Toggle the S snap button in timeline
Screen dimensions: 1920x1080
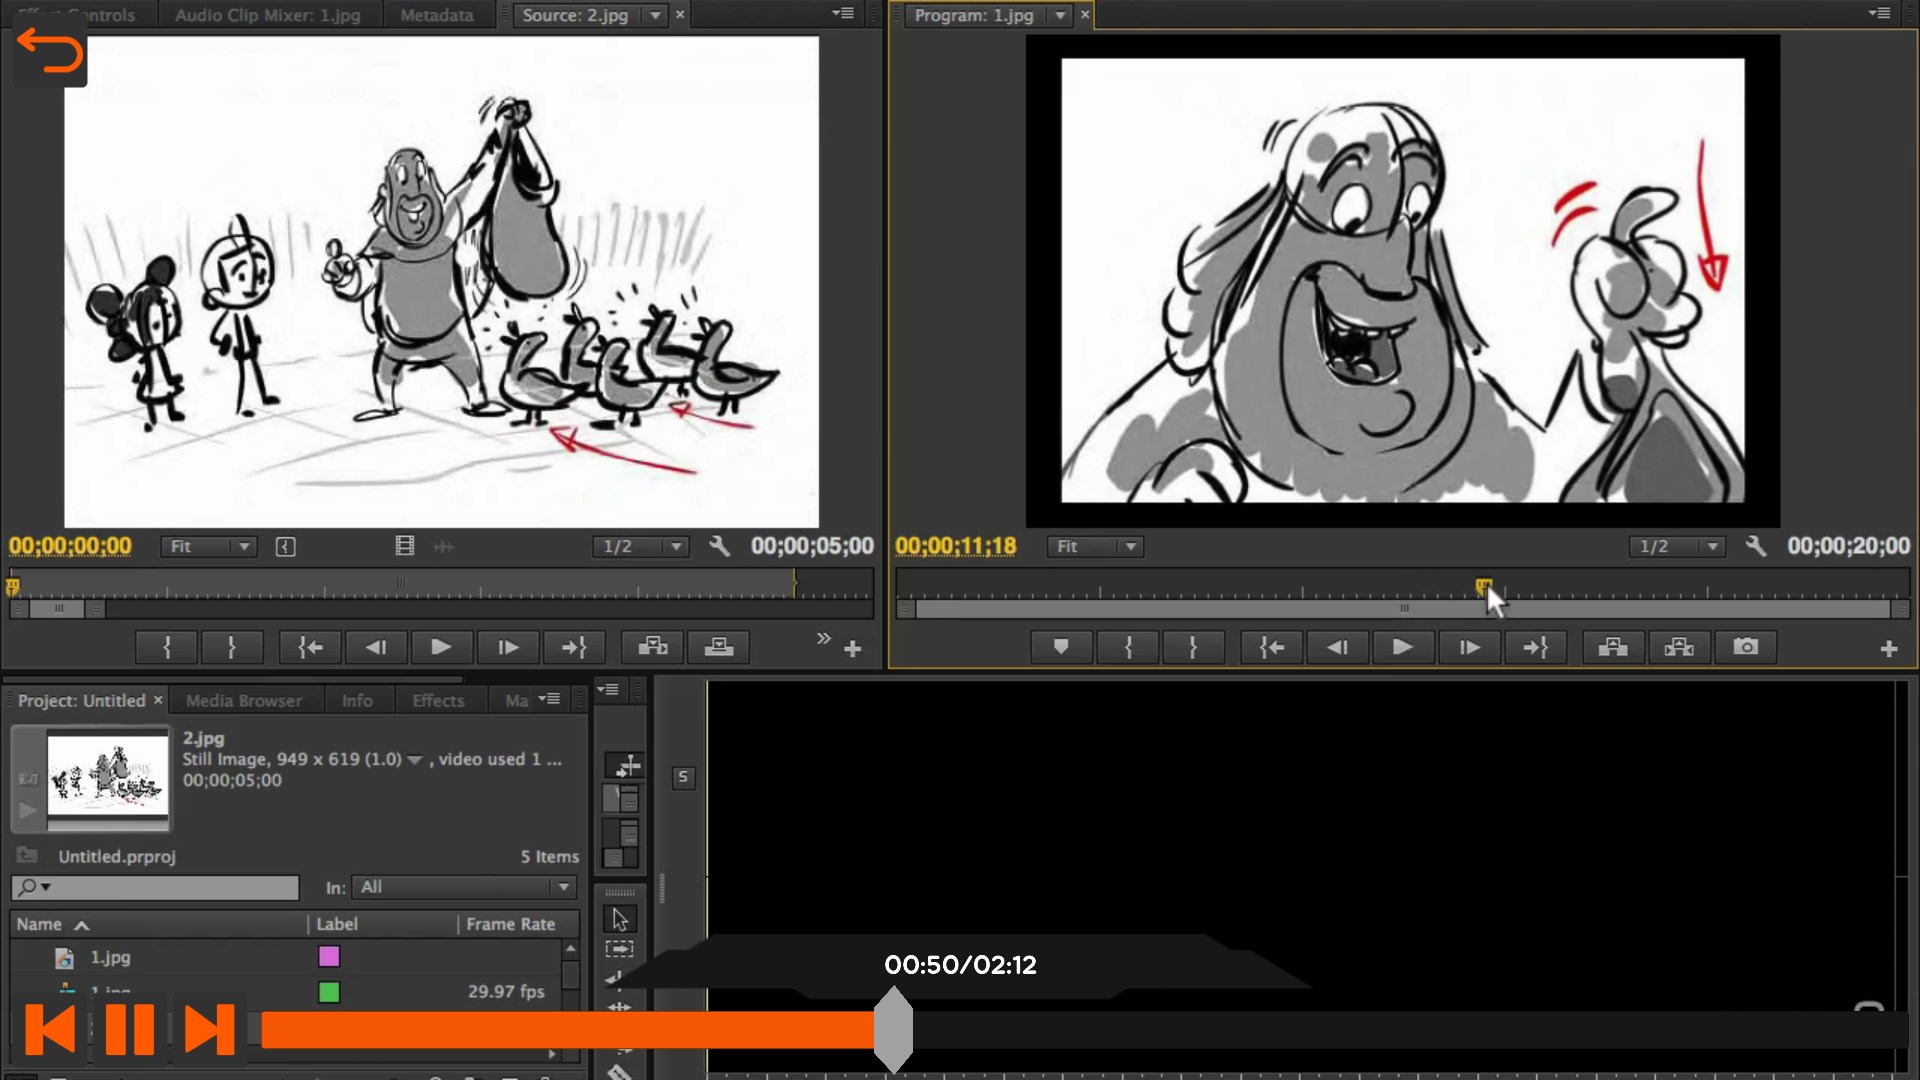pos(683,777)
